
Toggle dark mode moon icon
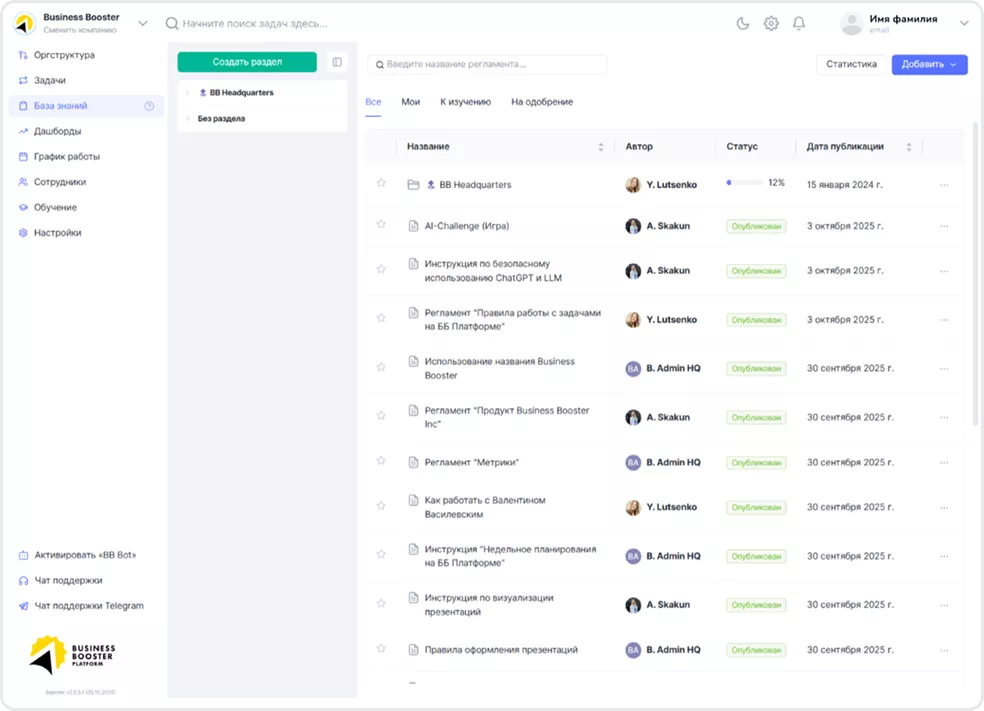click(x=742, y=24)
